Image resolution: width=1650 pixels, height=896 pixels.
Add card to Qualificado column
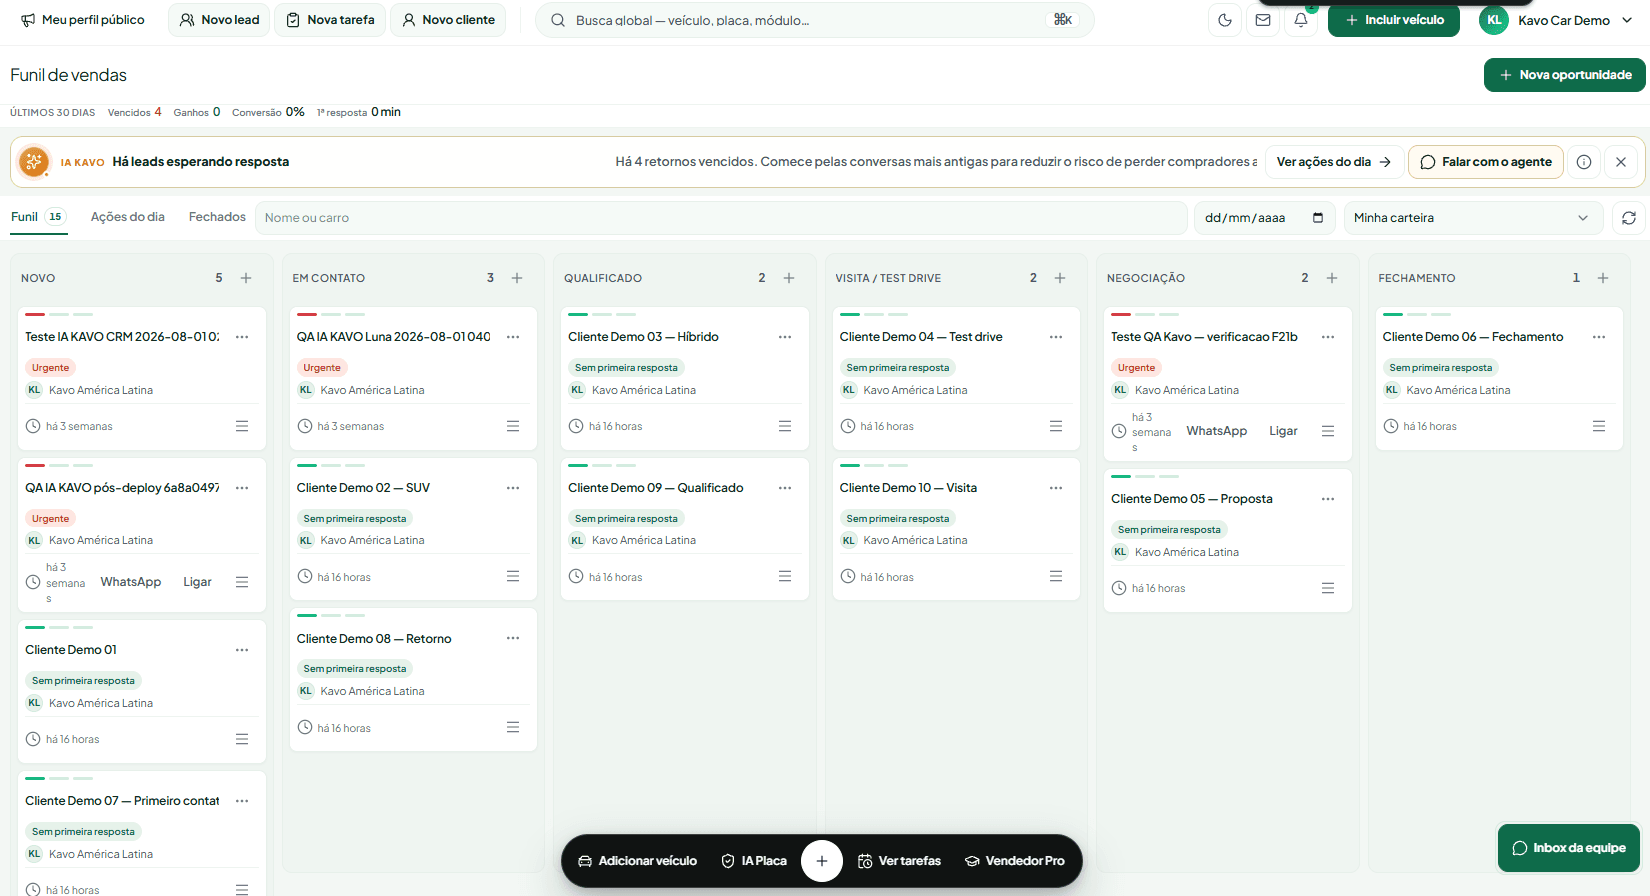pos(789,278)
